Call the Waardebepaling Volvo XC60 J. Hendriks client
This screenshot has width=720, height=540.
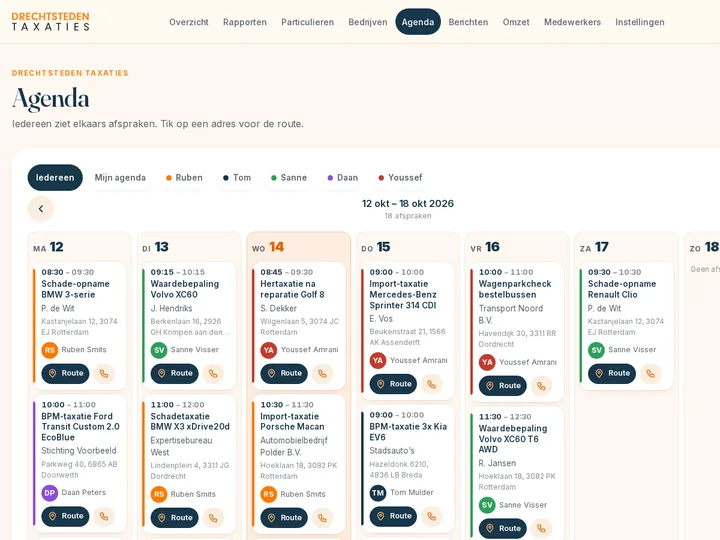[x=213, y=373]
